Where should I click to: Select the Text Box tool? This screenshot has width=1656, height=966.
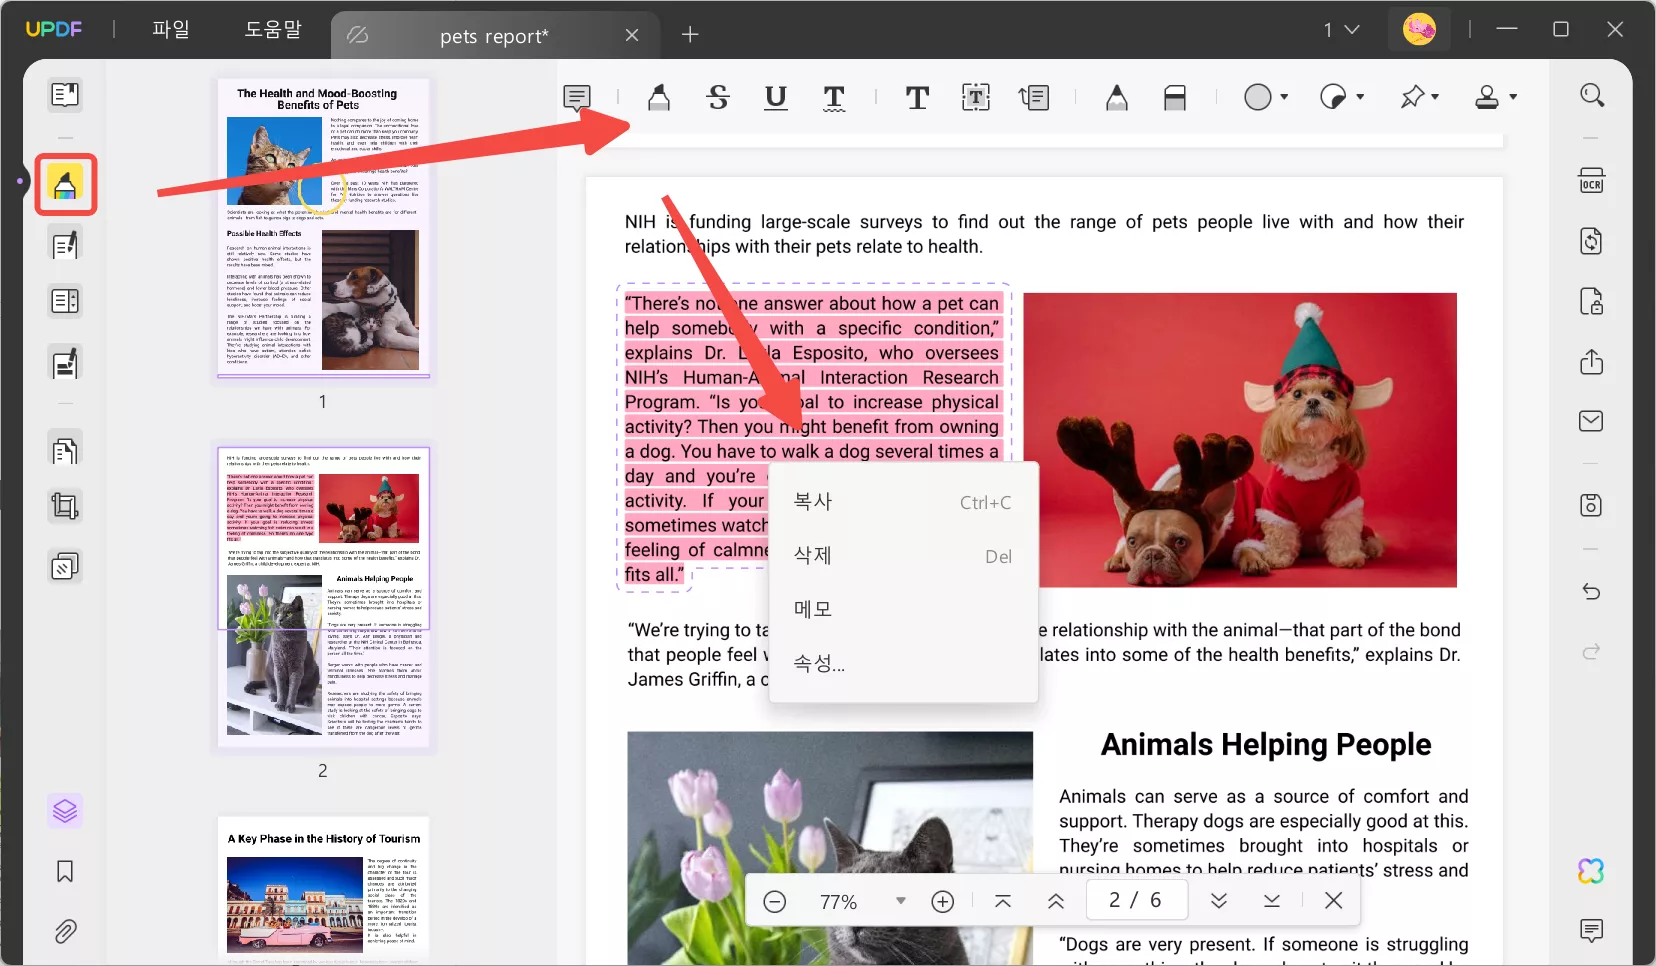(x=976, y=97)
